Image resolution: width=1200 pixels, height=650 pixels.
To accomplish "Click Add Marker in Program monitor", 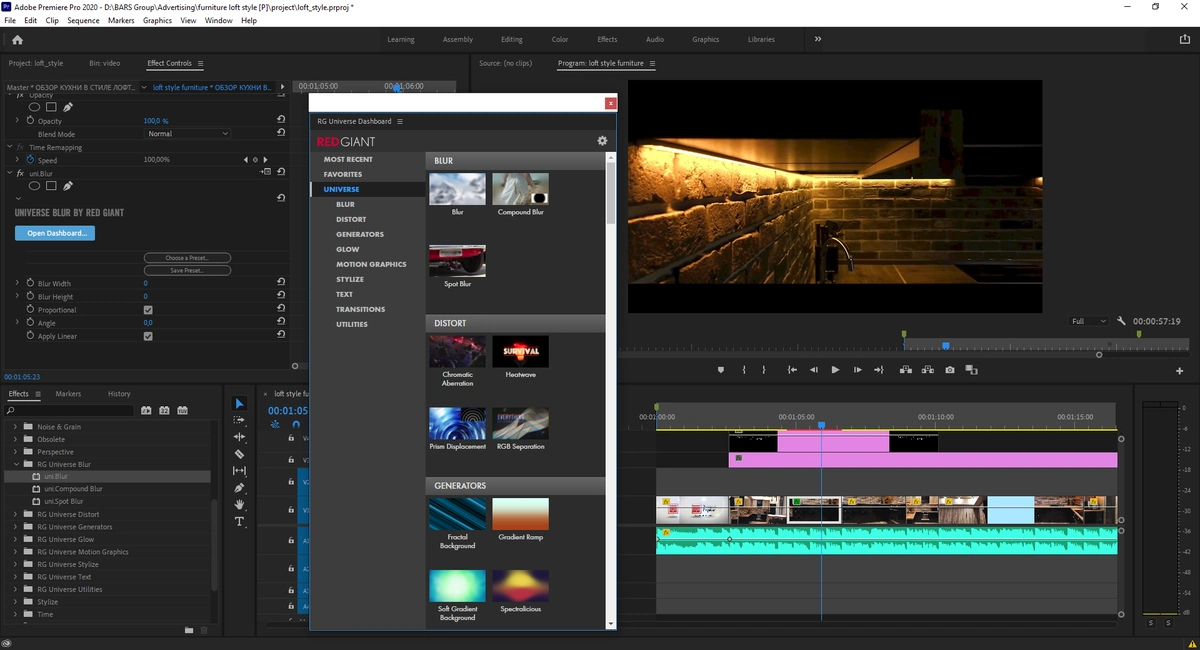I will [x=720, y=370].
